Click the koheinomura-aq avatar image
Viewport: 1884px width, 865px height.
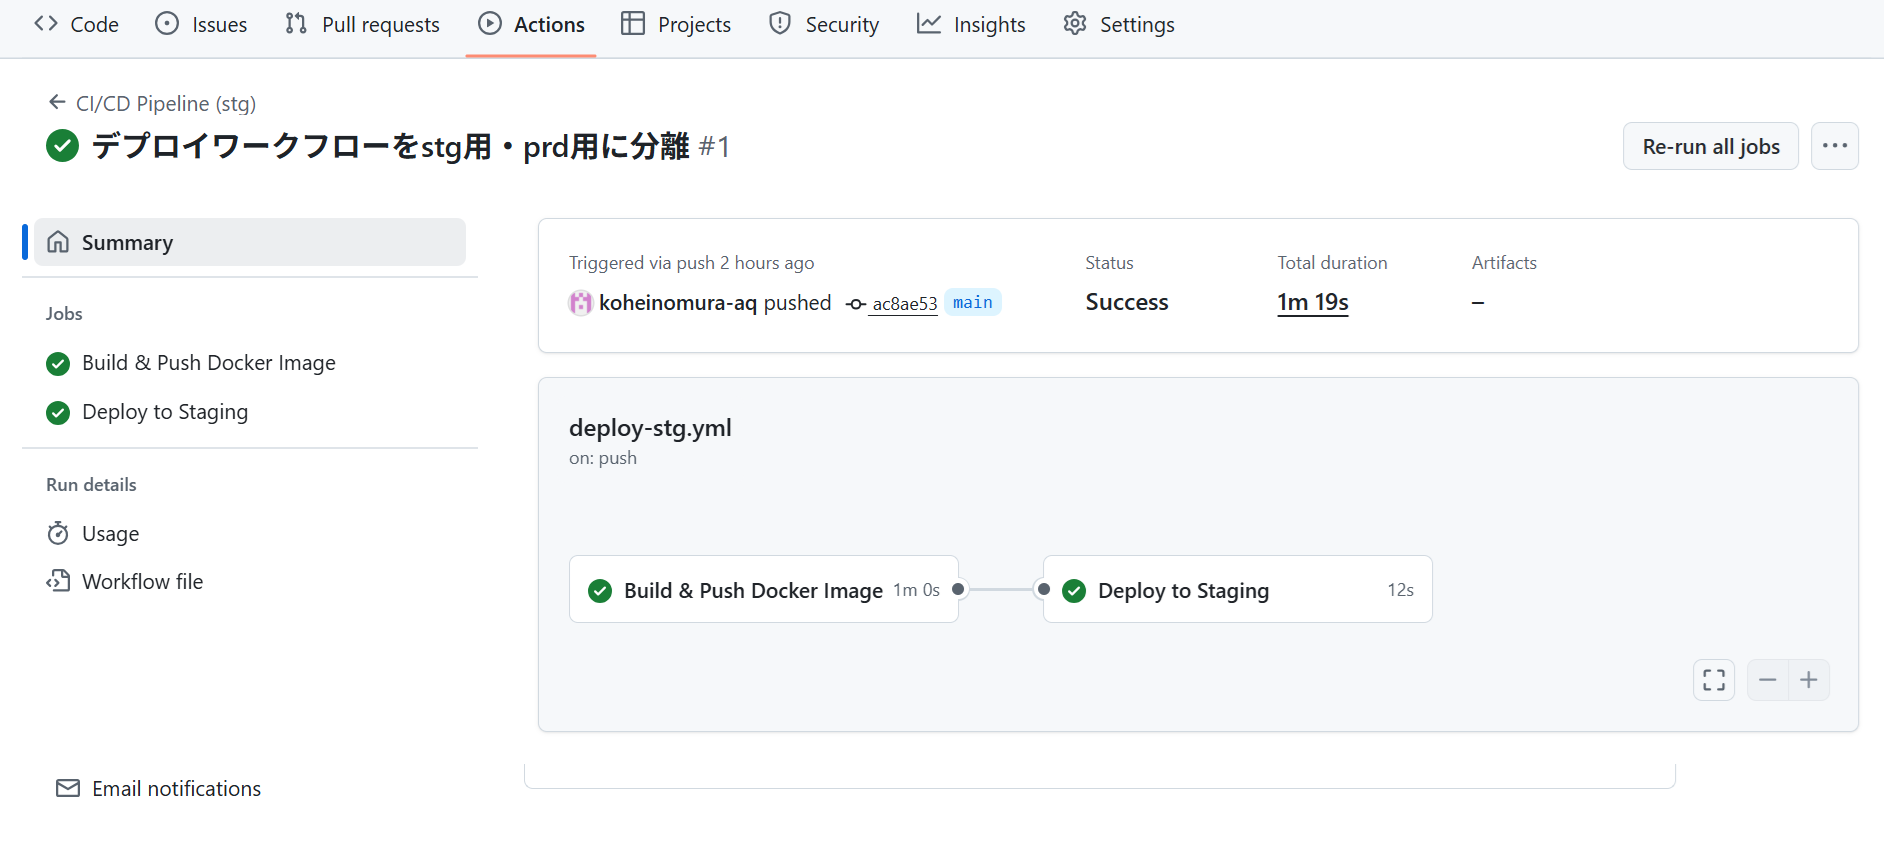[x=580, y=303]
